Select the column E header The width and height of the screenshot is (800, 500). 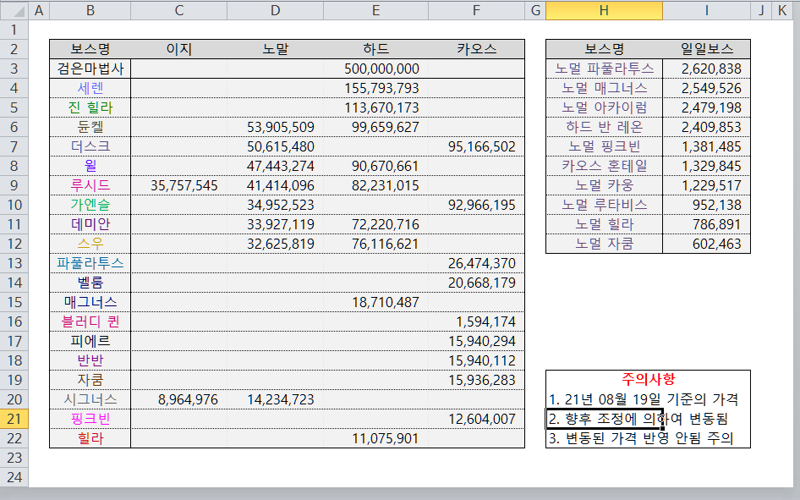[x=376, y=10]
